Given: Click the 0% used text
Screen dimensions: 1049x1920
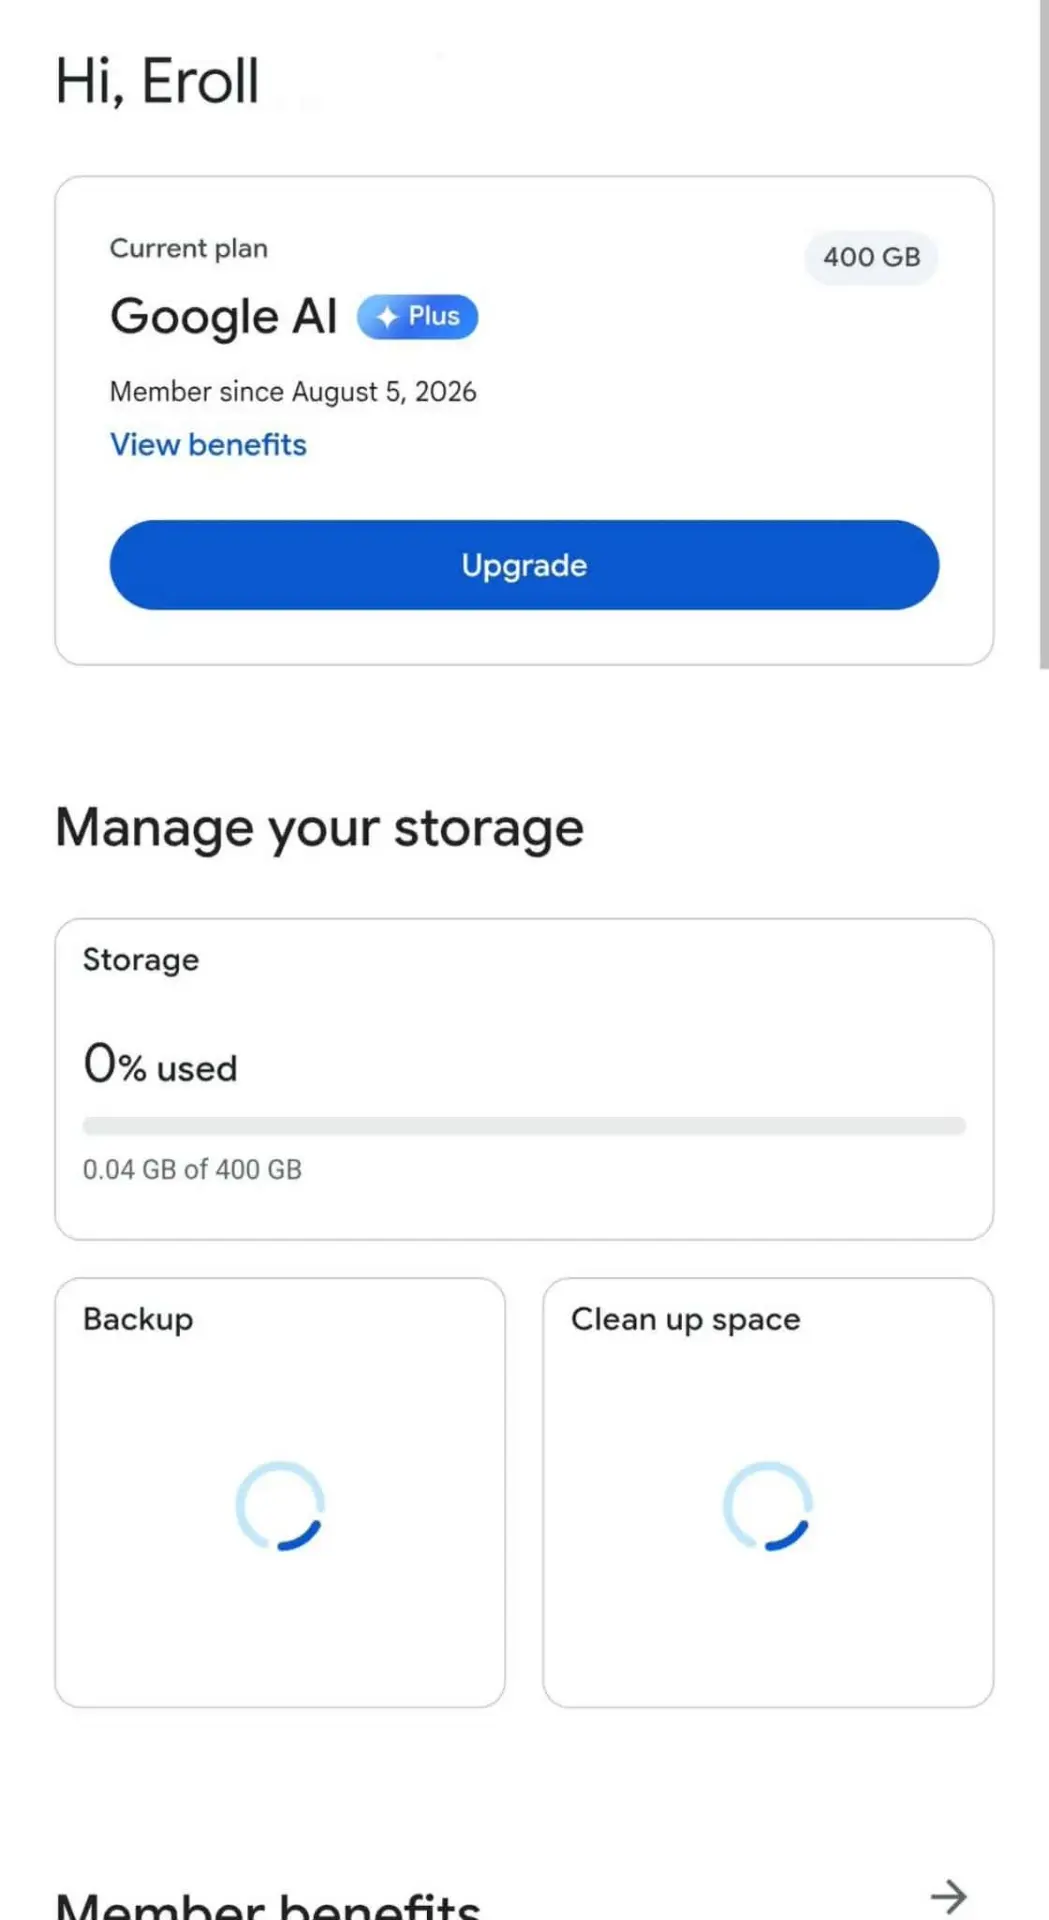Looking at the screenshot, I should (160, 1064).
